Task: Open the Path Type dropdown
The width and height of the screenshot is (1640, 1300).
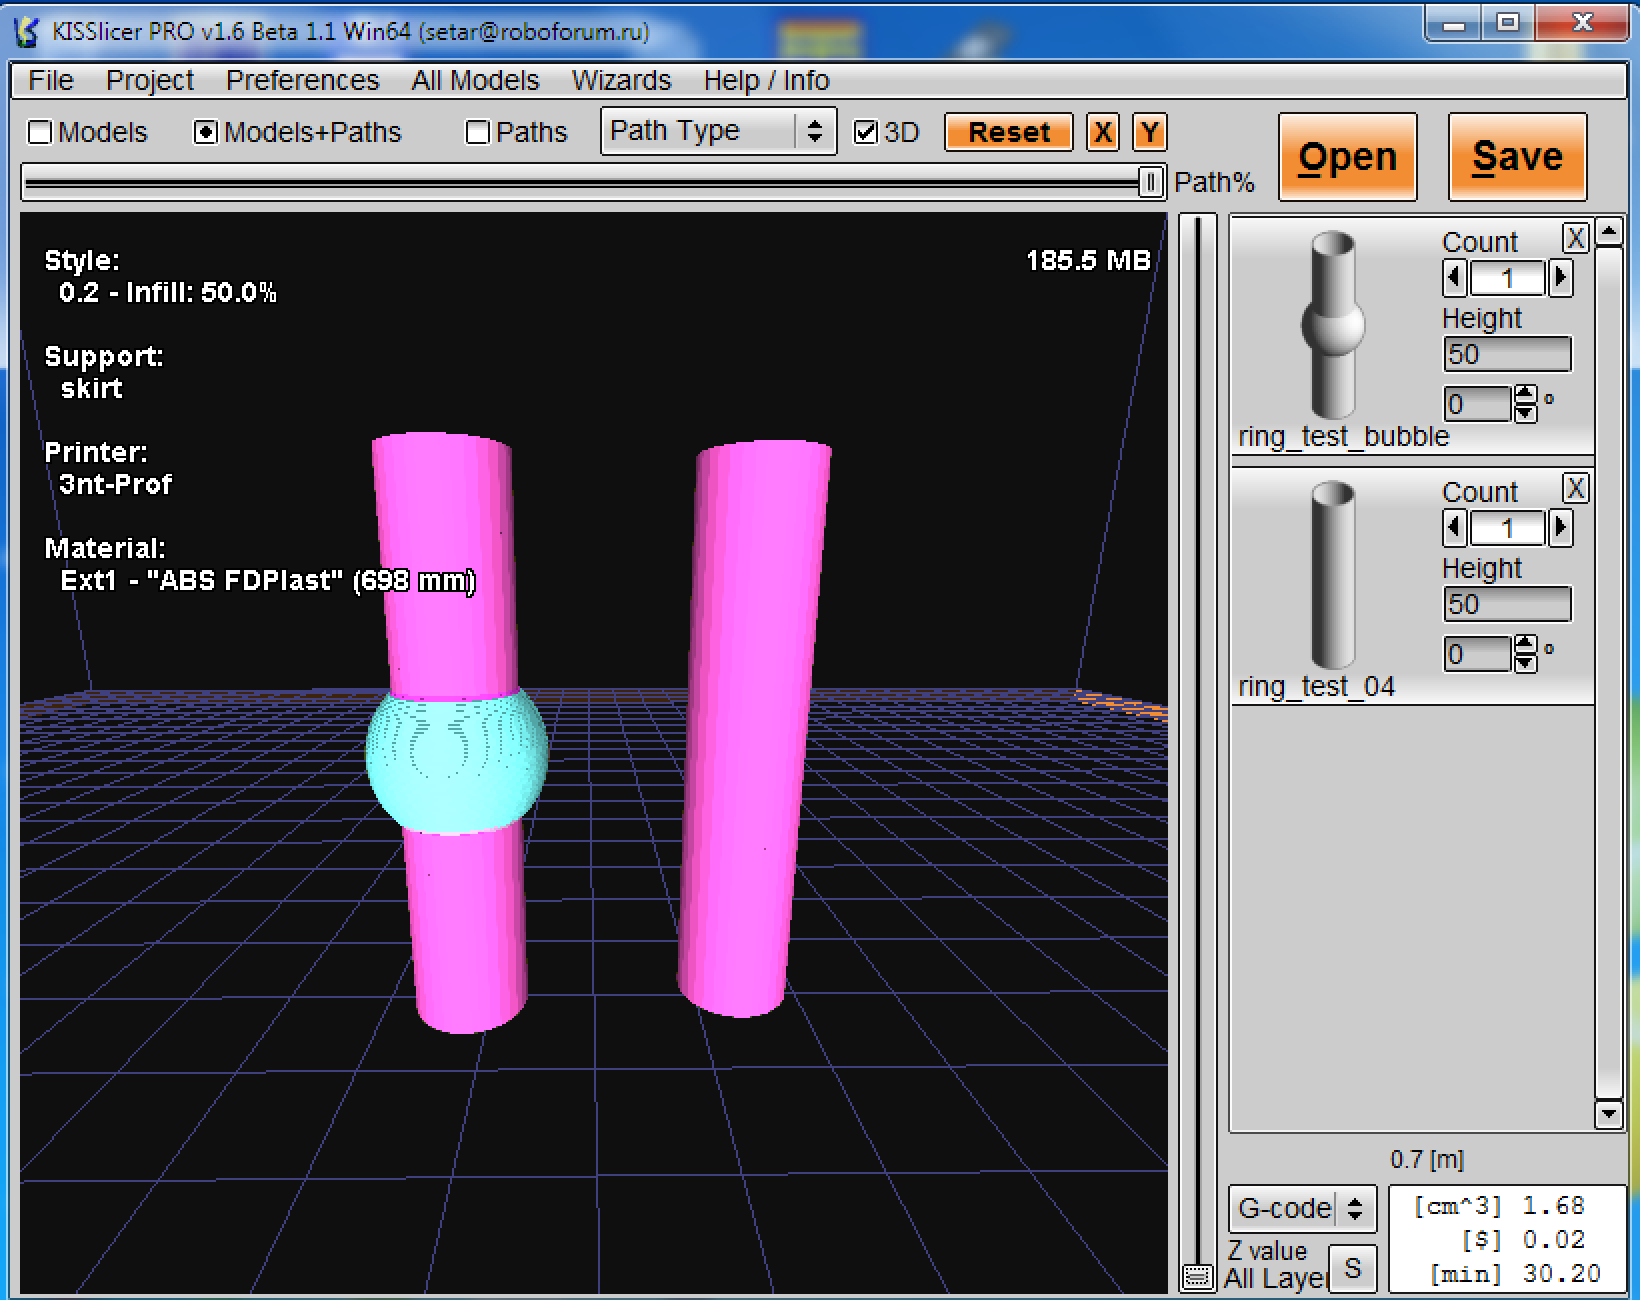Action: pos(717,132)
